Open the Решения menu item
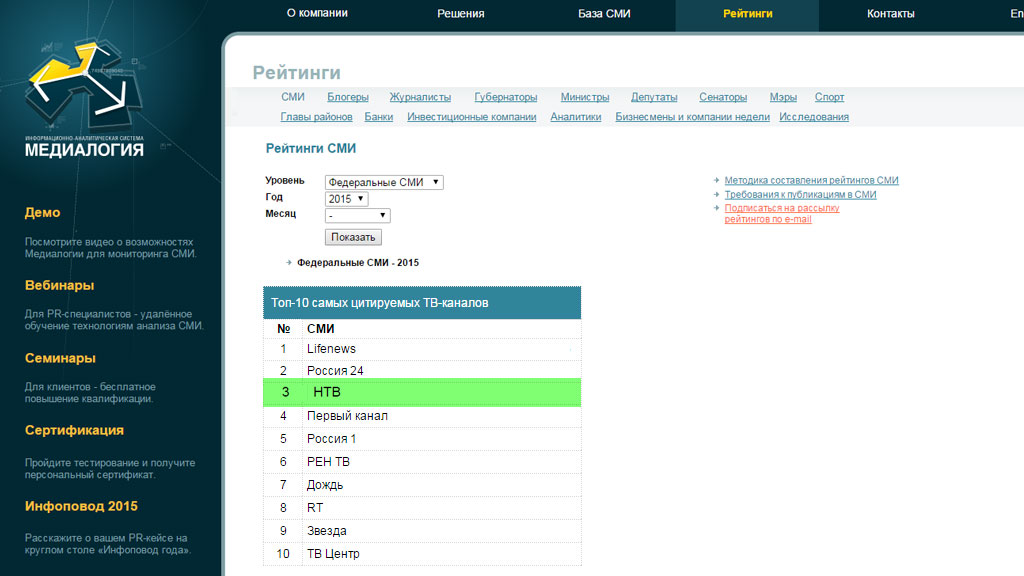1024x576 pixels. click(x=460, y=14)
